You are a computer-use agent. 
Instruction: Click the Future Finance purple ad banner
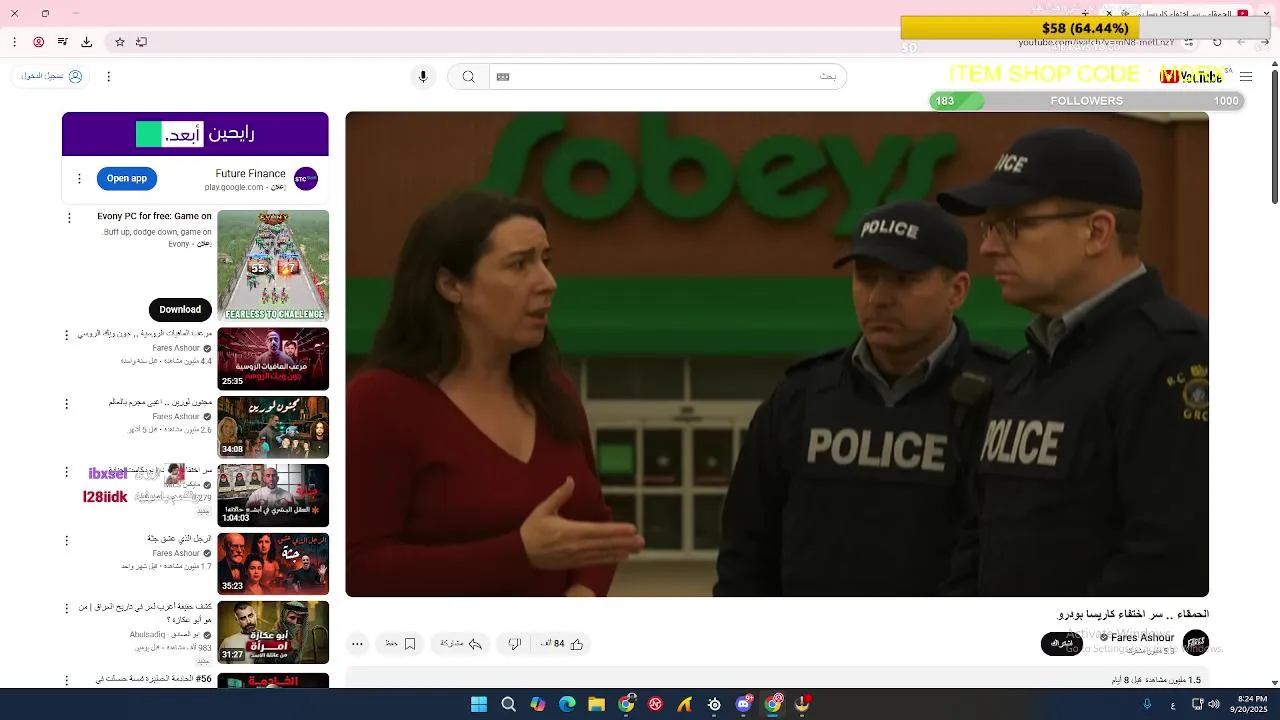pyautogui.click(x=195, y=134)
